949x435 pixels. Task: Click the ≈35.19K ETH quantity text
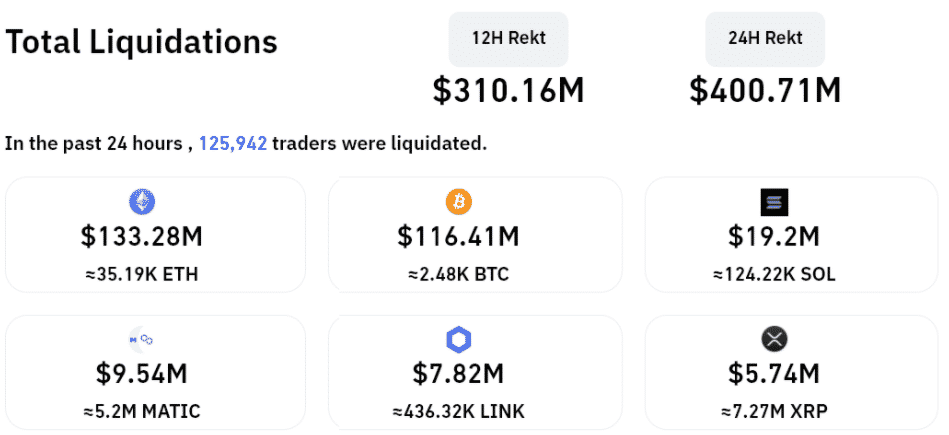tap(142, 274)
